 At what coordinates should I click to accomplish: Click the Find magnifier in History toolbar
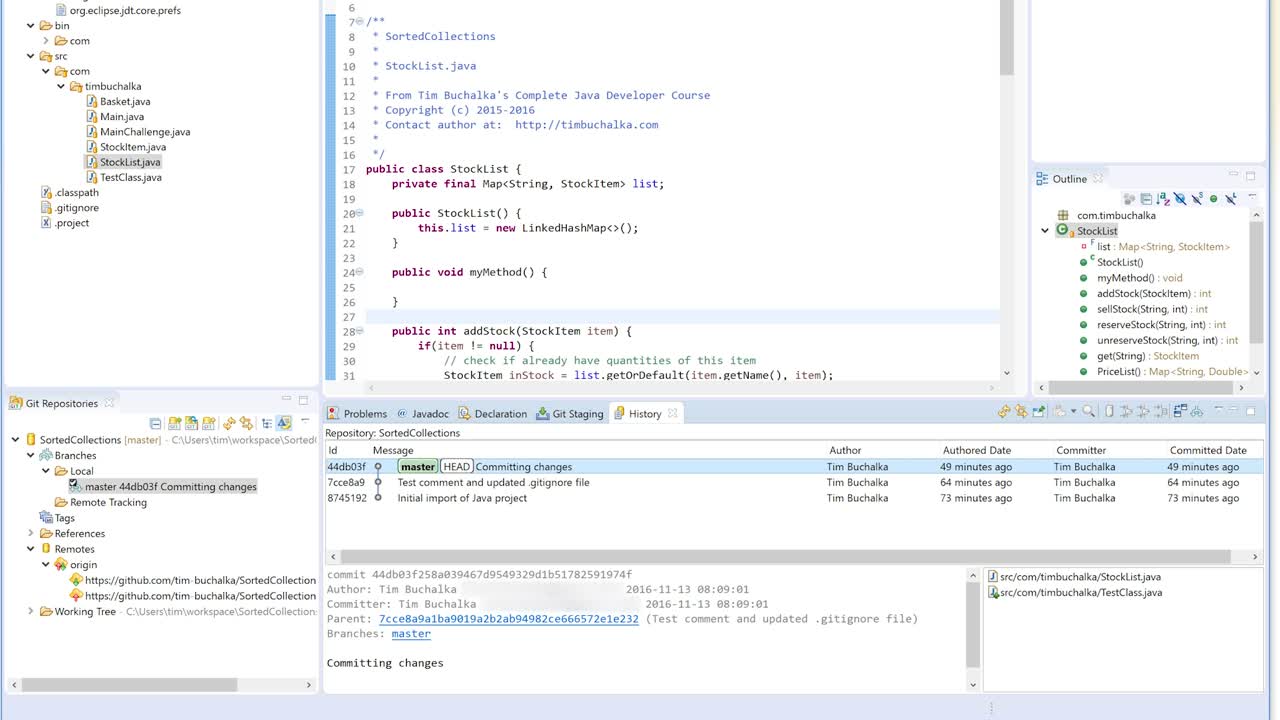[x=1088, y=411]
